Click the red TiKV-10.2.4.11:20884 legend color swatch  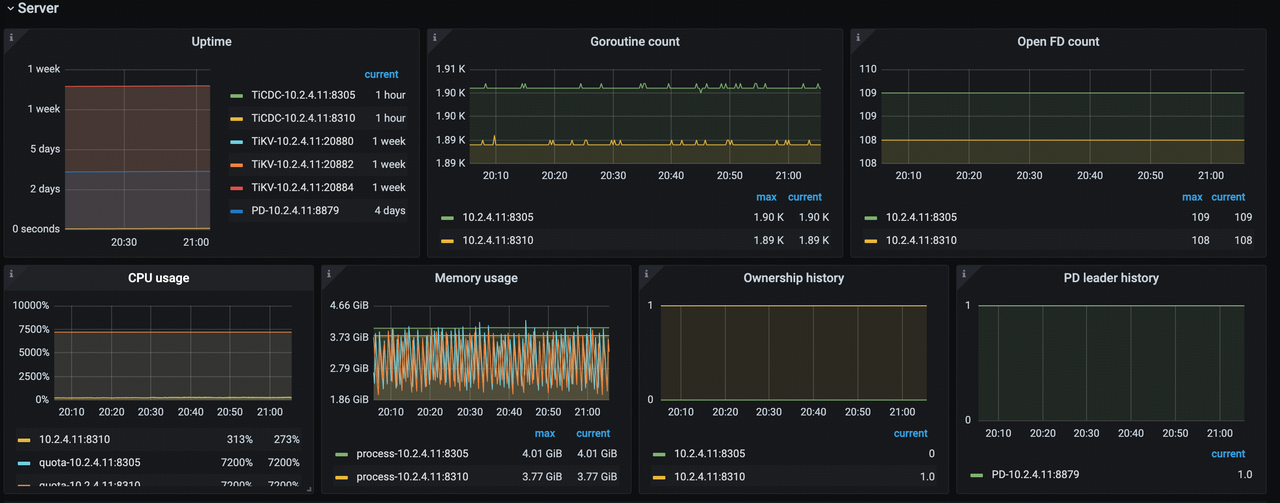[x=237, y=188]
